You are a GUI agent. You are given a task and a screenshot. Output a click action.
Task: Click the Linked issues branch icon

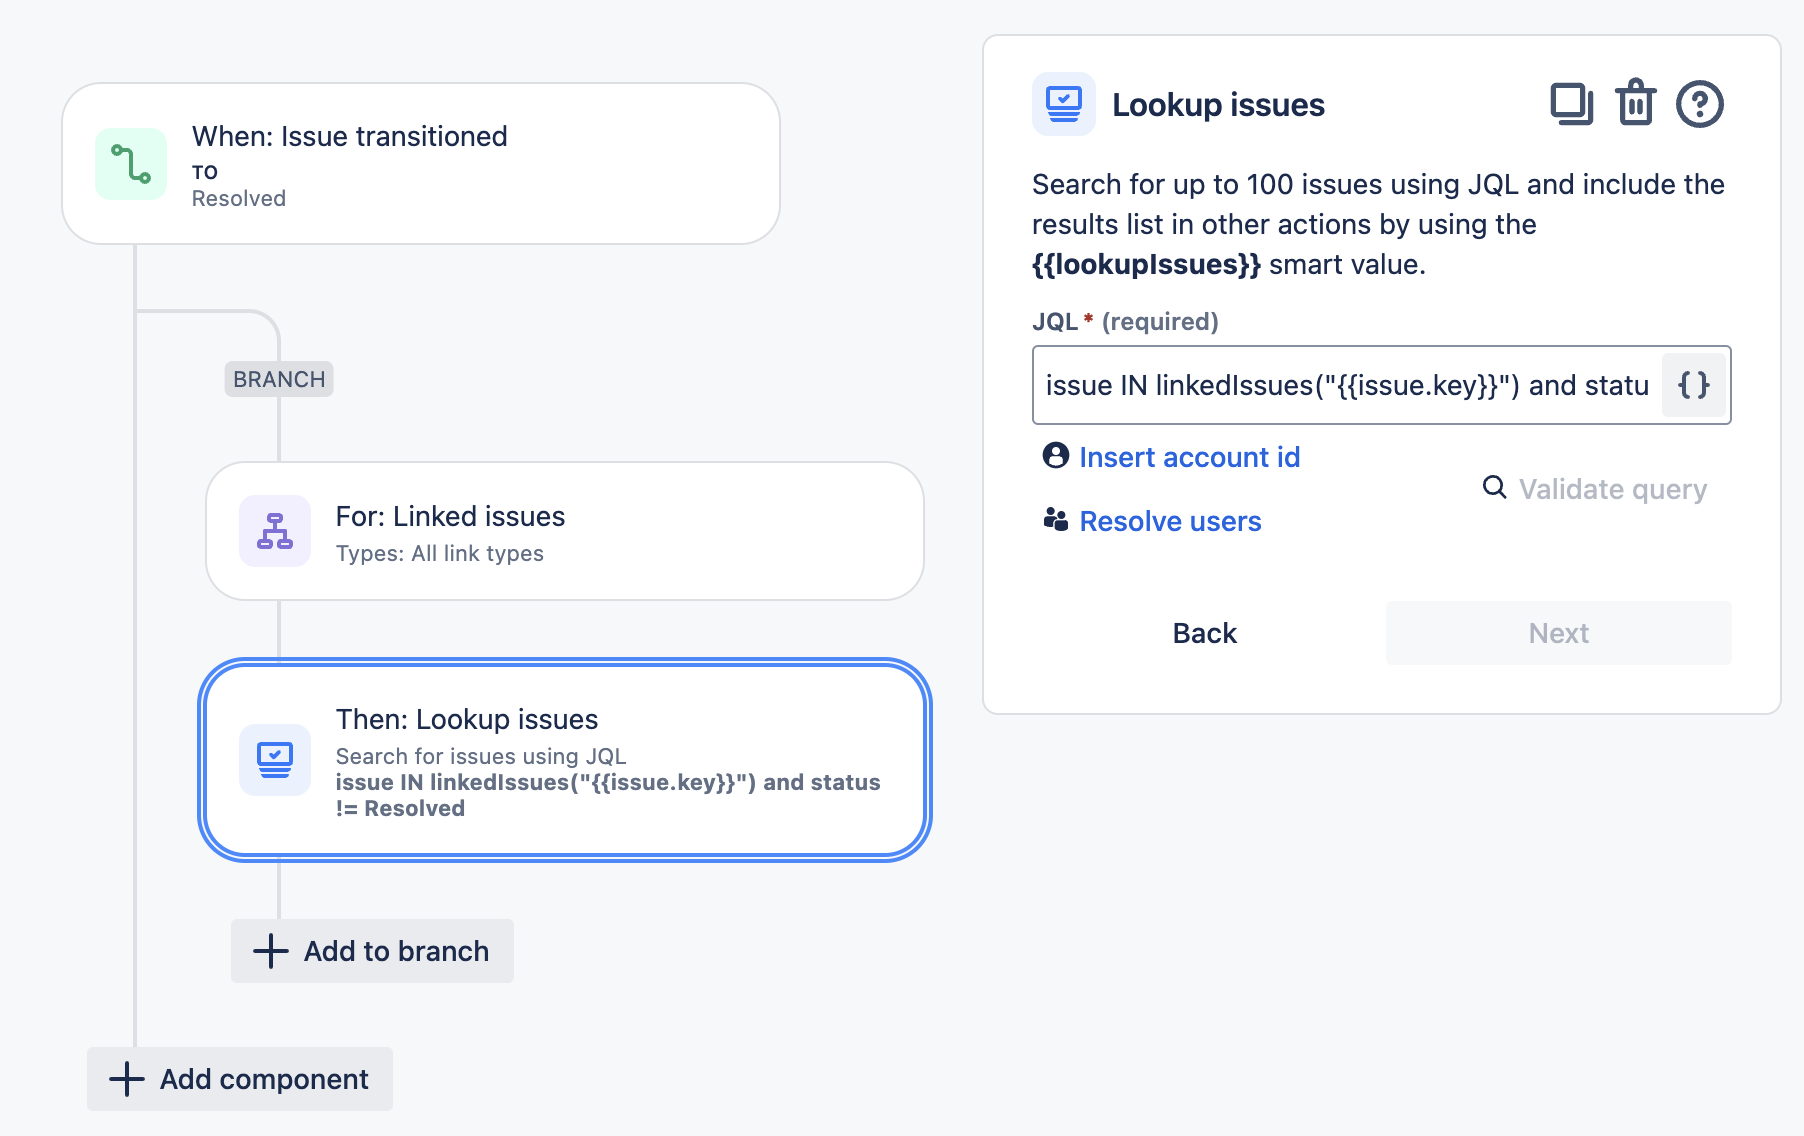tap(275, 531)
